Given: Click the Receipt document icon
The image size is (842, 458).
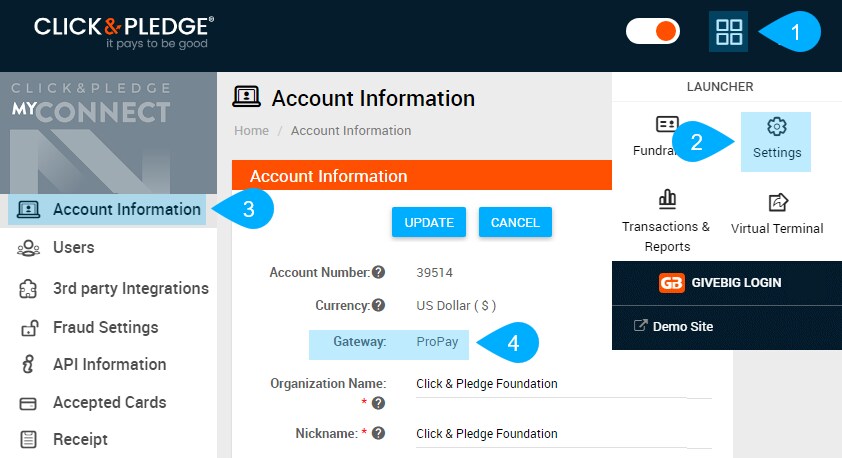Looking at the screenshot, I should click(28, 439).
